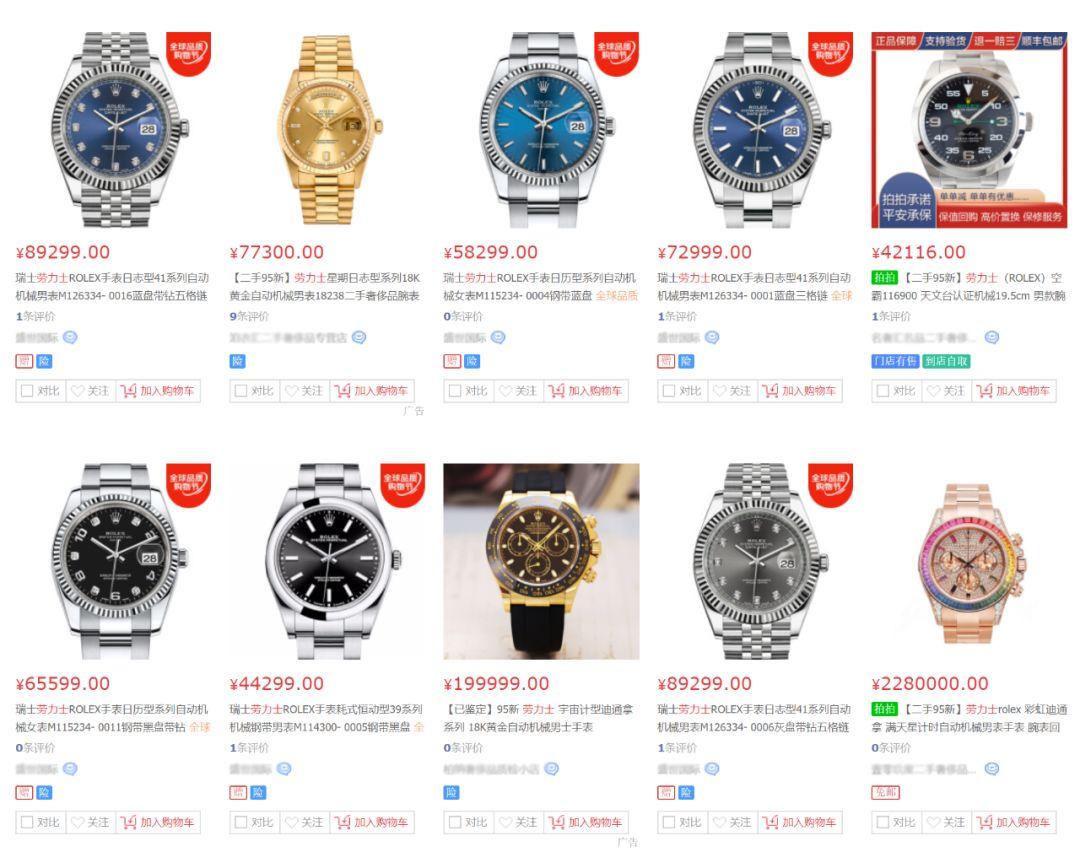This screenshot has width=1080, height=852.
Task: Open title link of M115234-0004 blue dial watch
Action: 541,287
